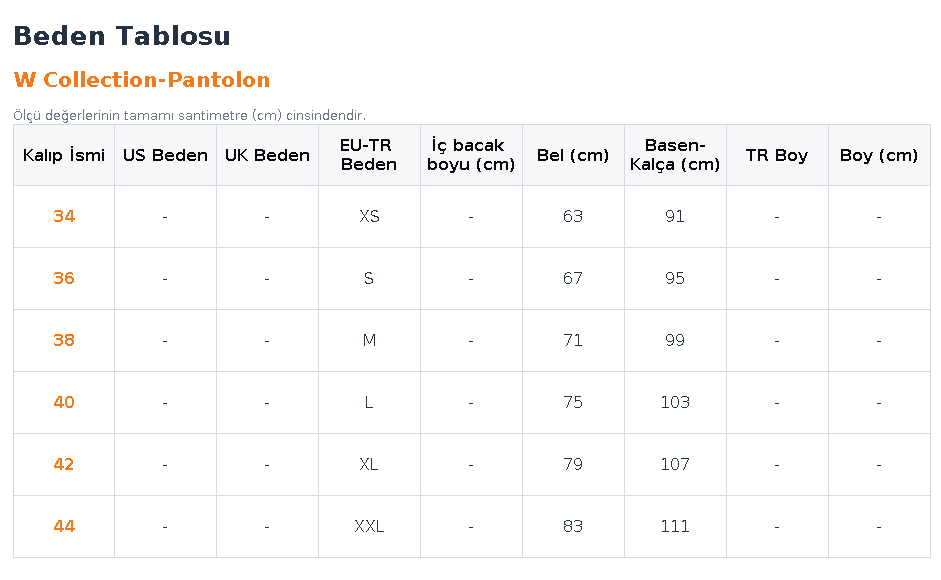This screenshot has height=580, width=941.
Task: Select the orange size 34 row label
Action: (64, 216)
